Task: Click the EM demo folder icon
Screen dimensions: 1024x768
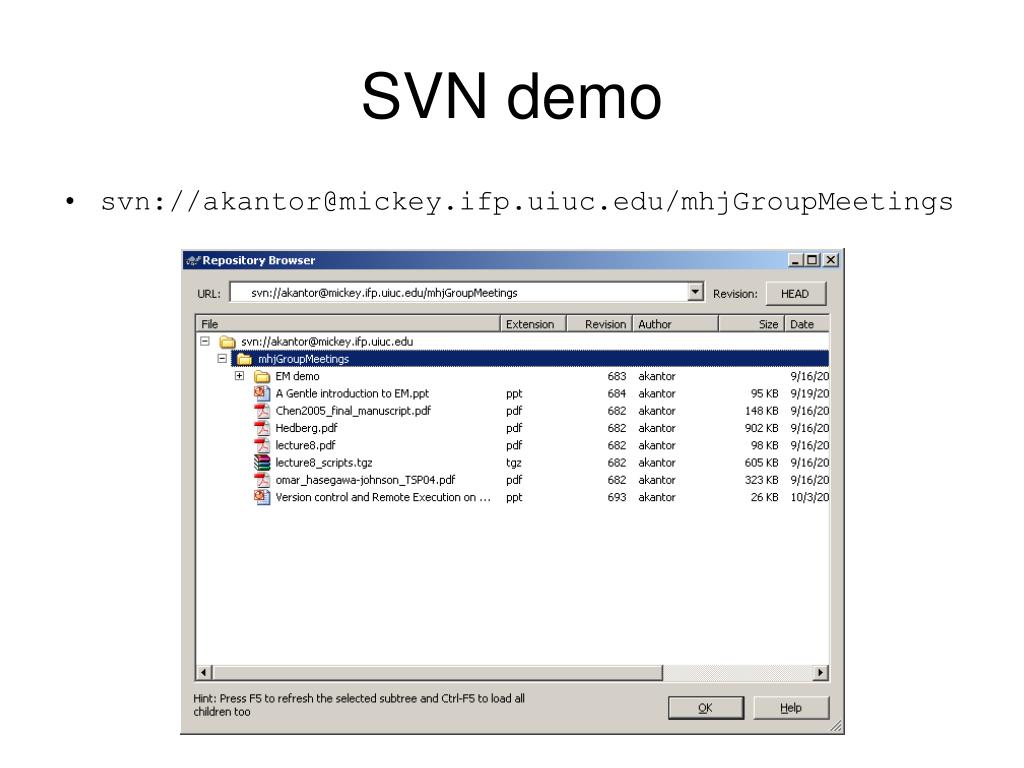Action: point(262,376)
